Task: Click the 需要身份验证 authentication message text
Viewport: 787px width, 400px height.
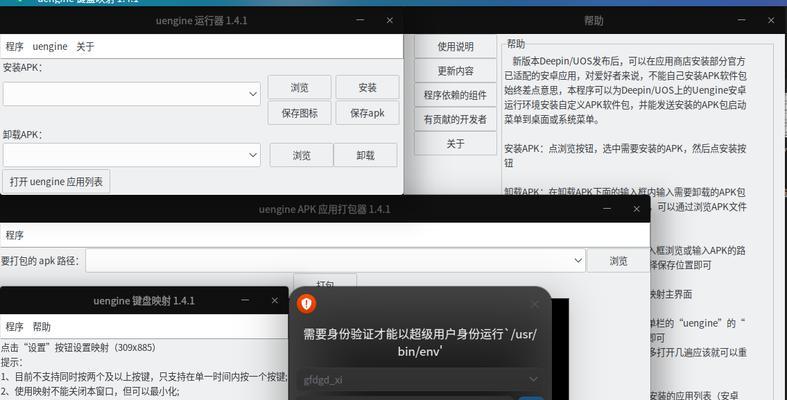Action: click(x=420, y=342)
